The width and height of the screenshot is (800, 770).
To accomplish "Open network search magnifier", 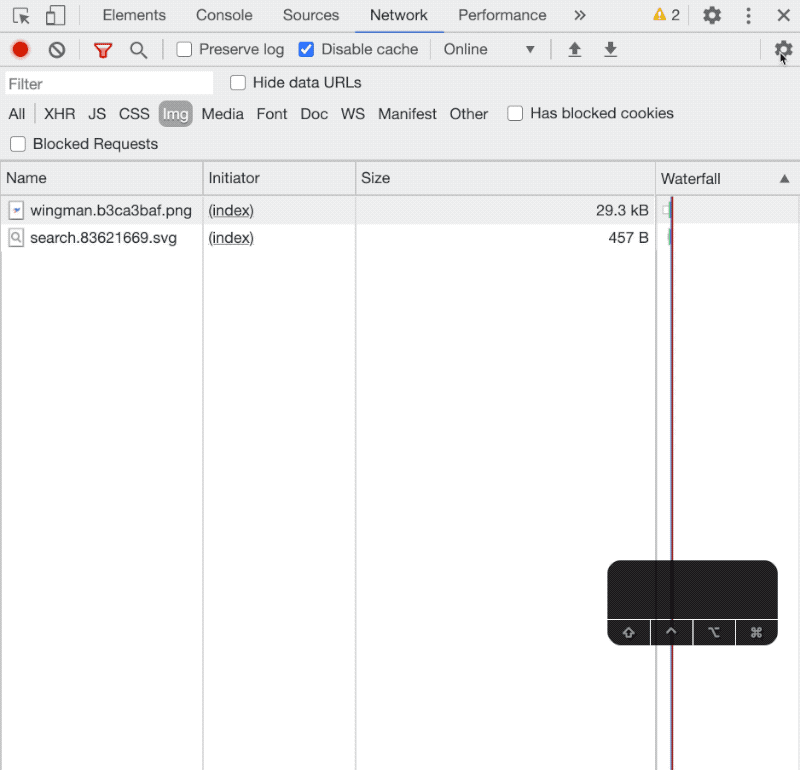I will pos(139,50).
